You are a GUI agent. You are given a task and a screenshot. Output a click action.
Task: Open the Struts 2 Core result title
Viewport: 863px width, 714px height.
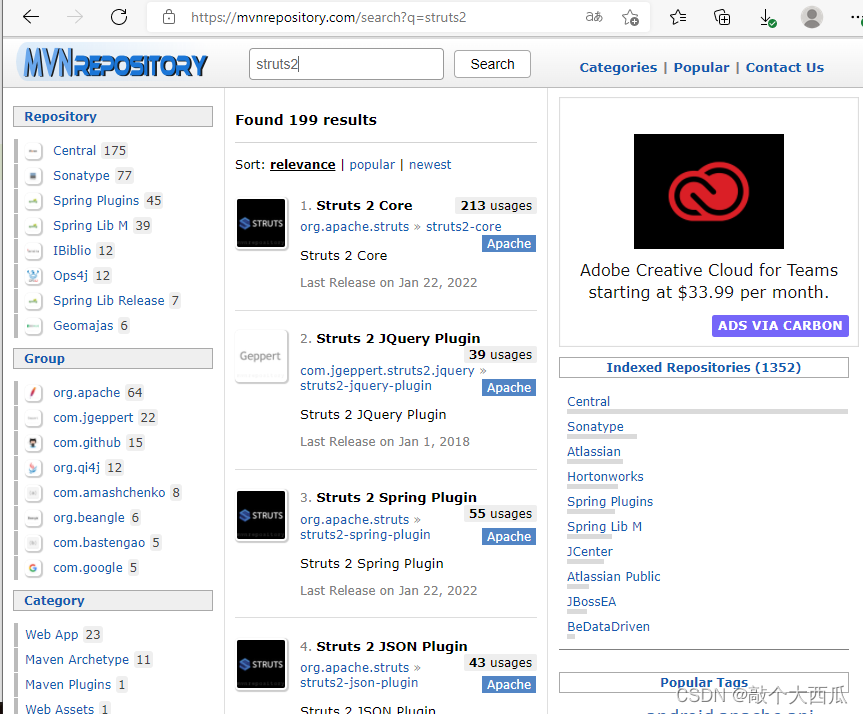pyautogui.click(x=364, y=205)
